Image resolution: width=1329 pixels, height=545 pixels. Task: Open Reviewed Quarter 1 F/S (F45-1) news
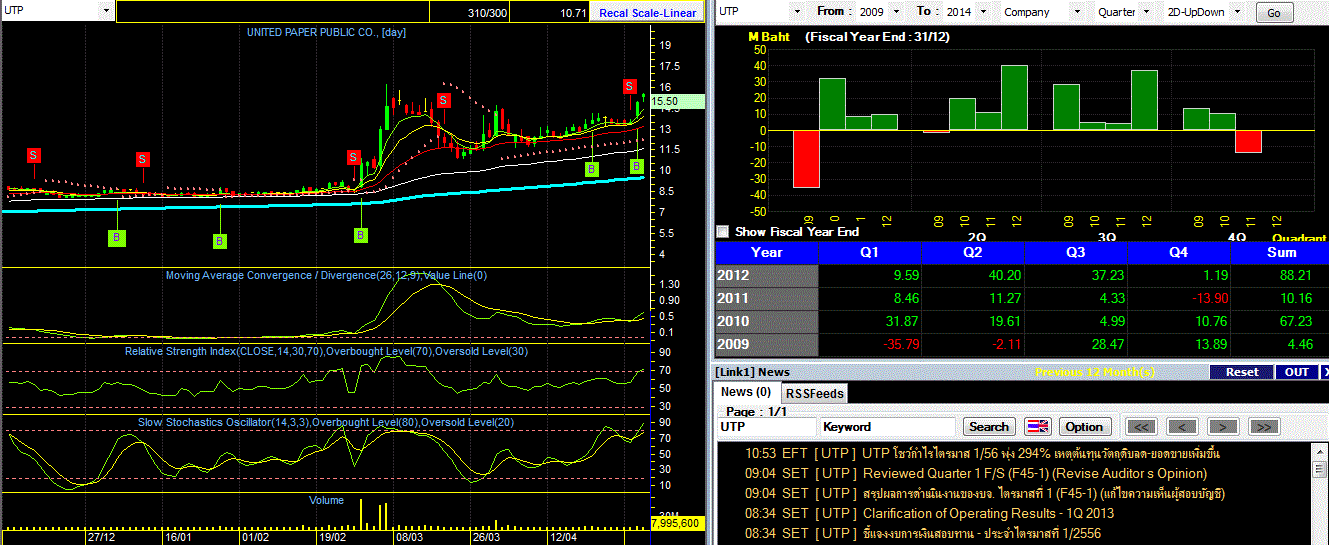(976, 473)
